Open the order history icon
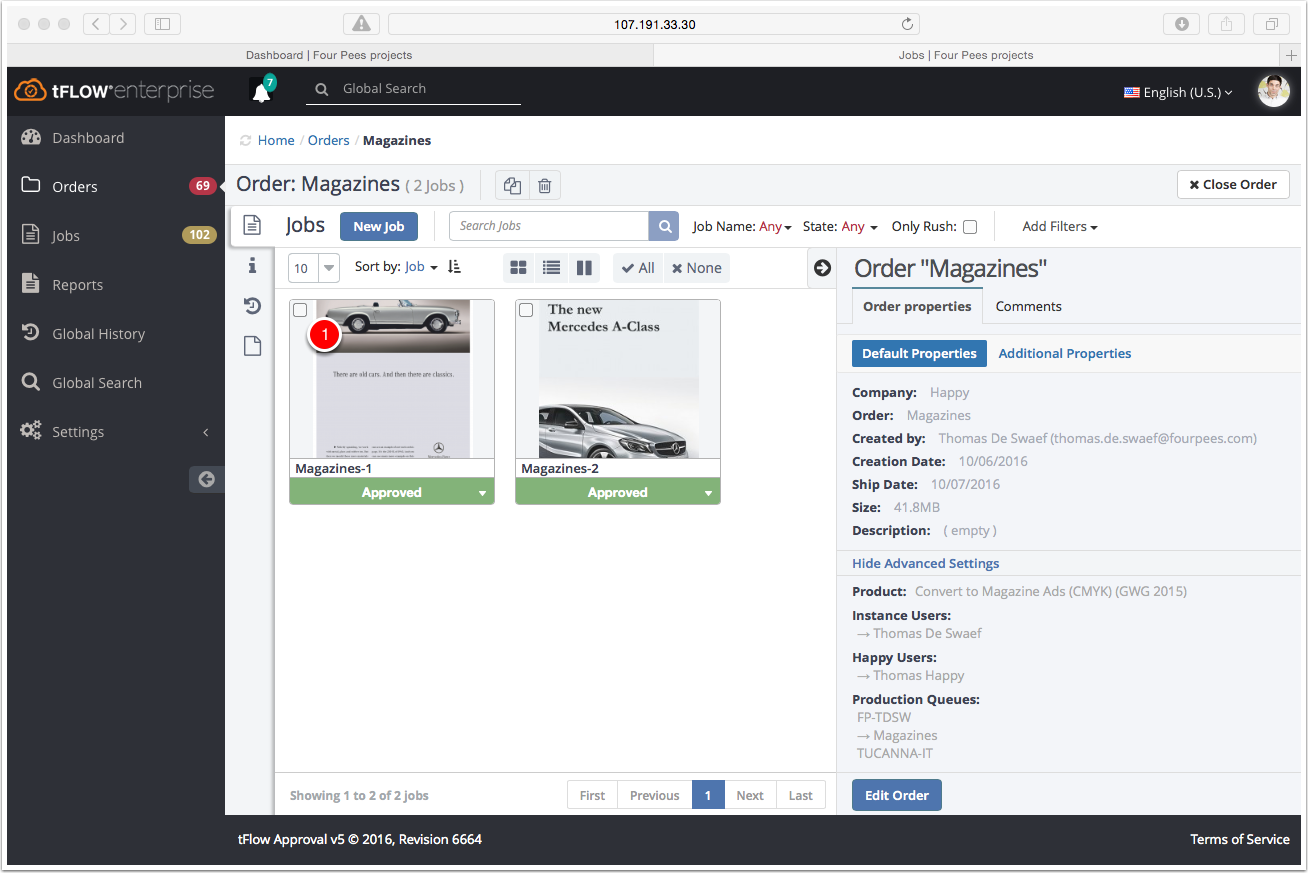 [x=252, y=306]
